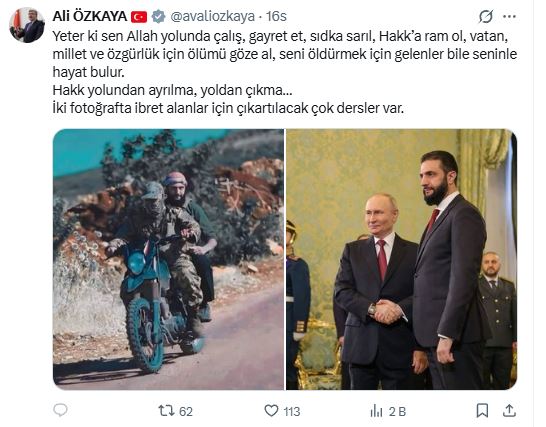
Task: Click the blue verified badge
Action: coord(158,16)
